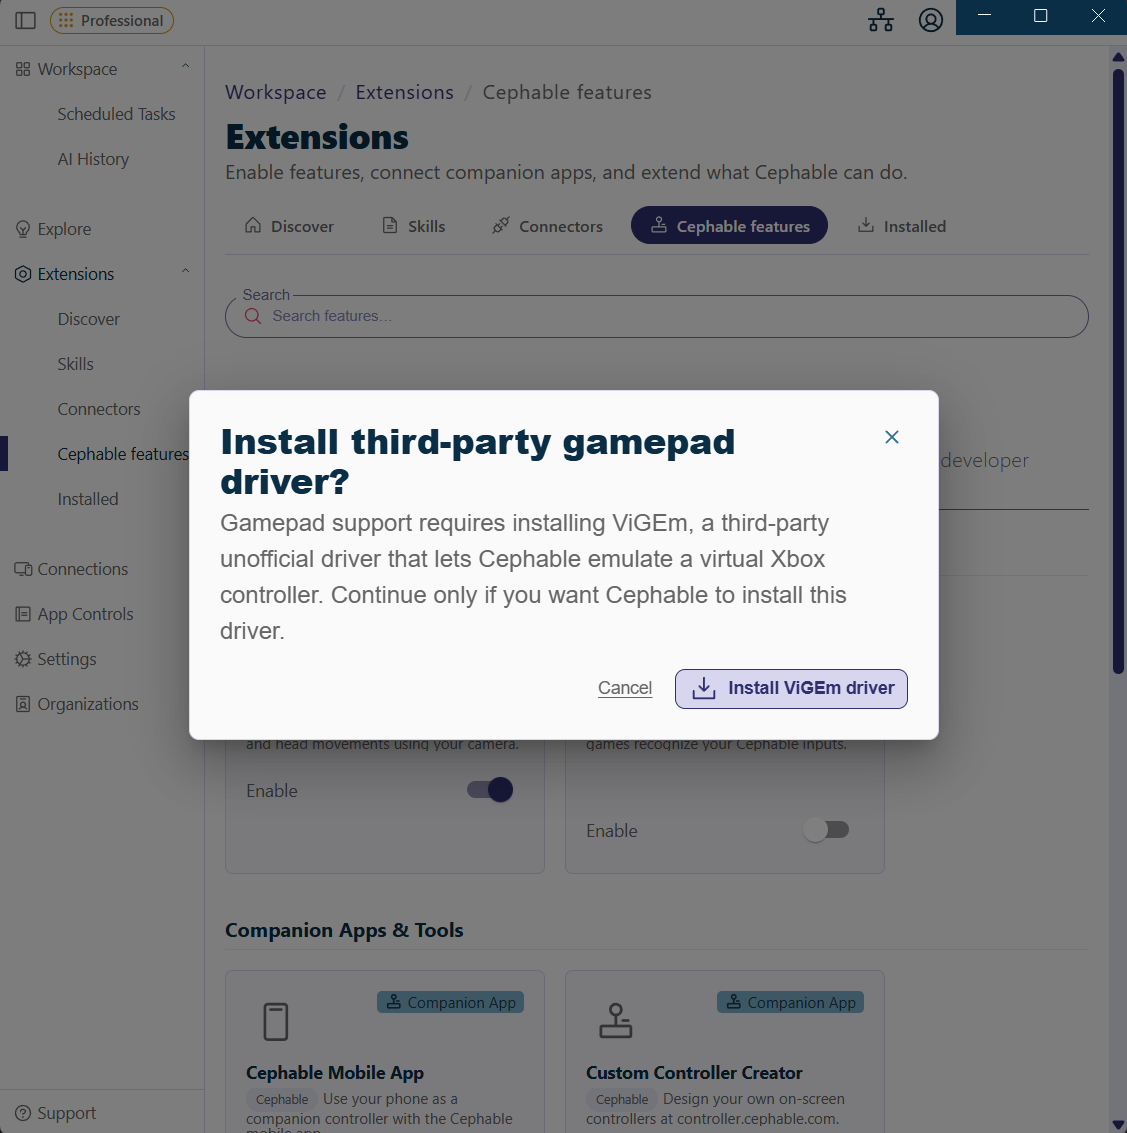Click the Organizations icon in sidebar
This screenshot has height=1133, width=1127.
(23, 704)
